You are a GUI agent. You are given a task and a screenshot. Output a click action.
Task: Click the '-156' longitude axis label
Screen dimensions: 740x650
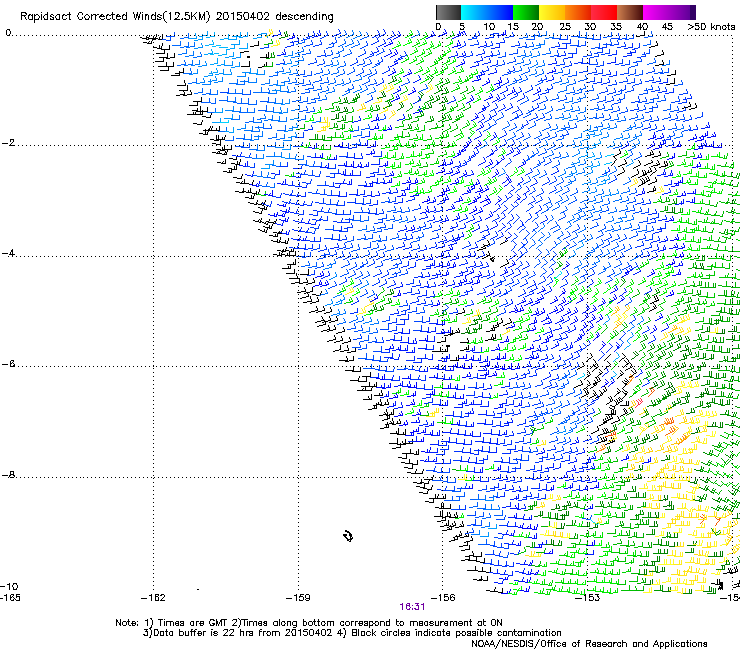pos(443,598)
